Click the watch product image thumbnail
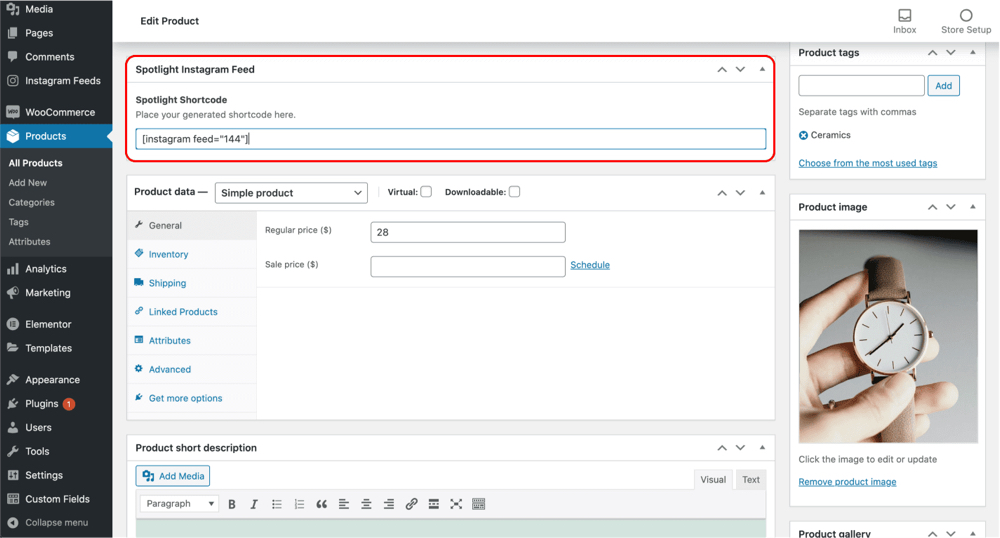 (888, 336)
